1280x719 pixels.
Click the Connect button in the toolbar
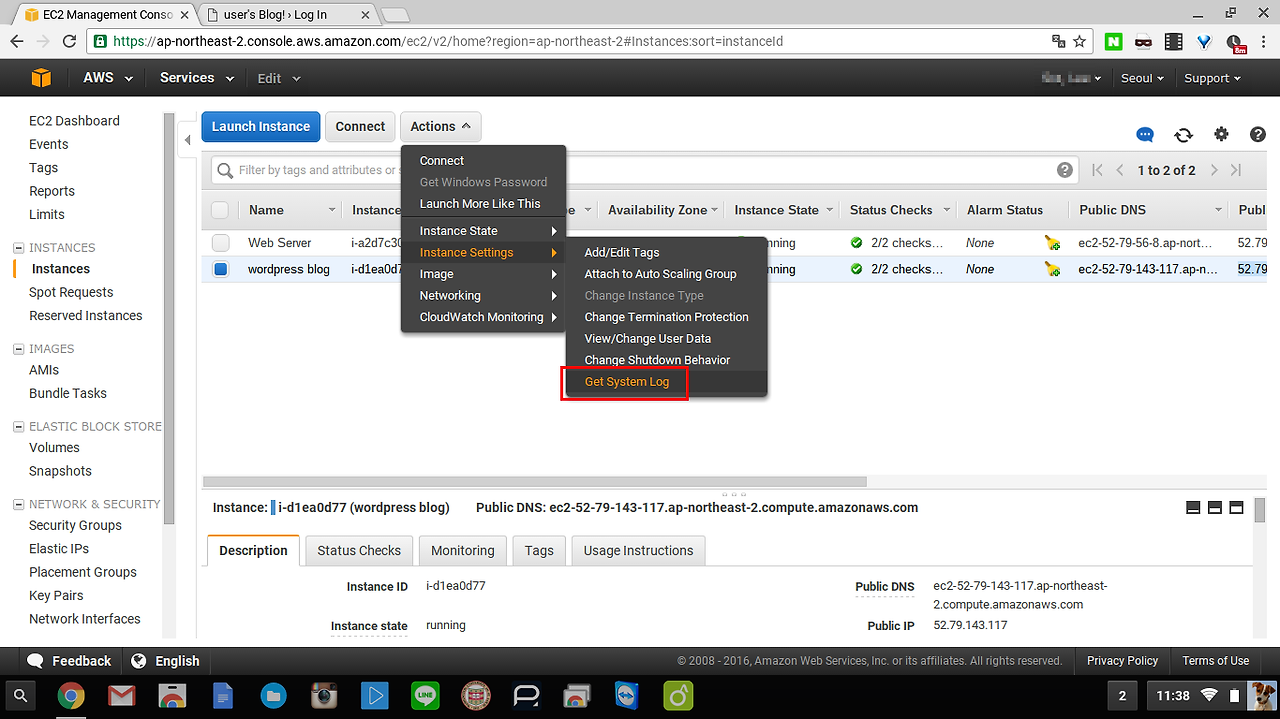[x=360, y=127]
